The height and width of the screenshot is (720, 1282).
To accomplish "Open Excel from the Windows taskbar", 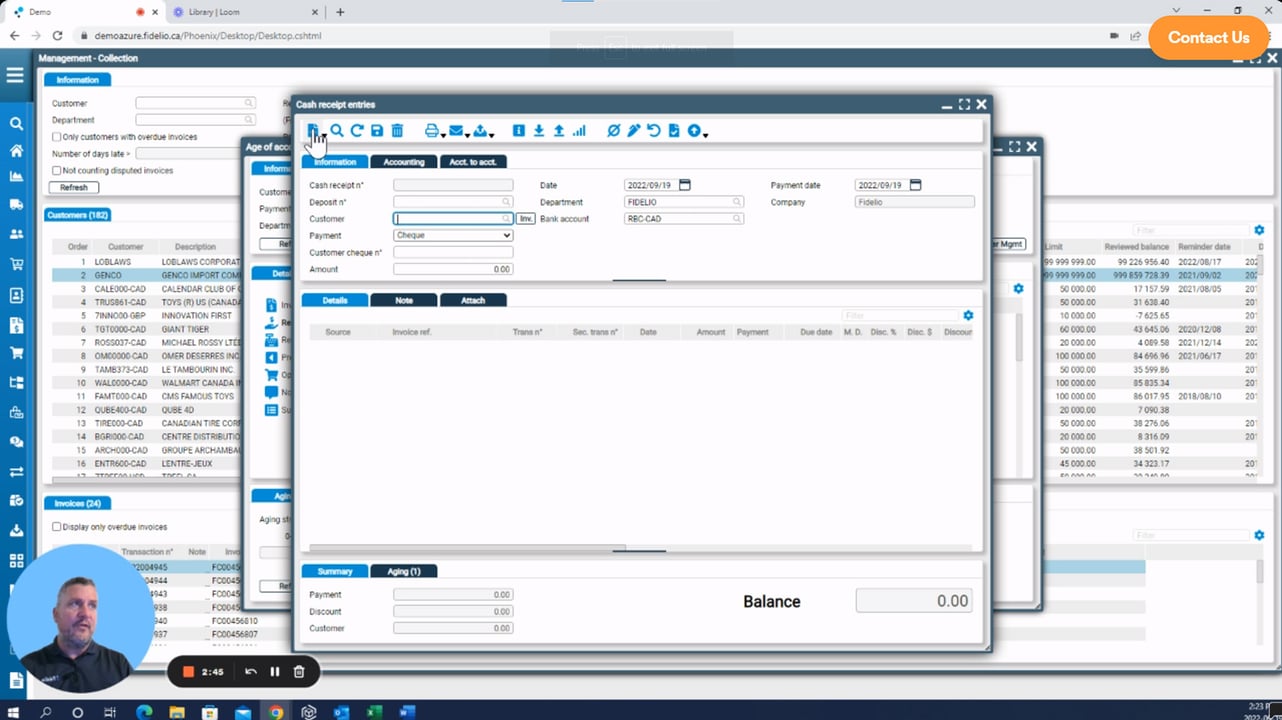I will tap(373, 712).
